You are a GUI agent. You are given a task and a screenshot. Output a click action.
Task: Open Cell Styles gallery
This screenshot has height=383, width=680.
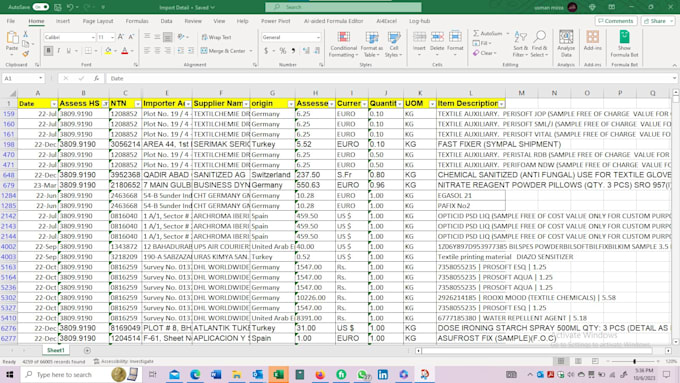click(x=394, y=44)
